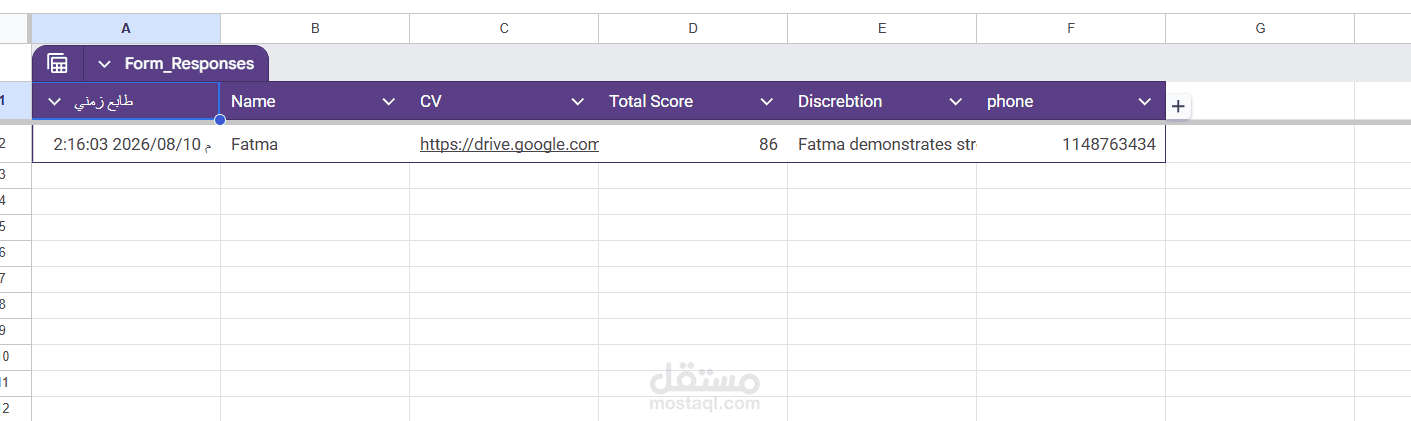Click the Total Score table header cell
Screen dimensions: 1411x421
[693, 102]
